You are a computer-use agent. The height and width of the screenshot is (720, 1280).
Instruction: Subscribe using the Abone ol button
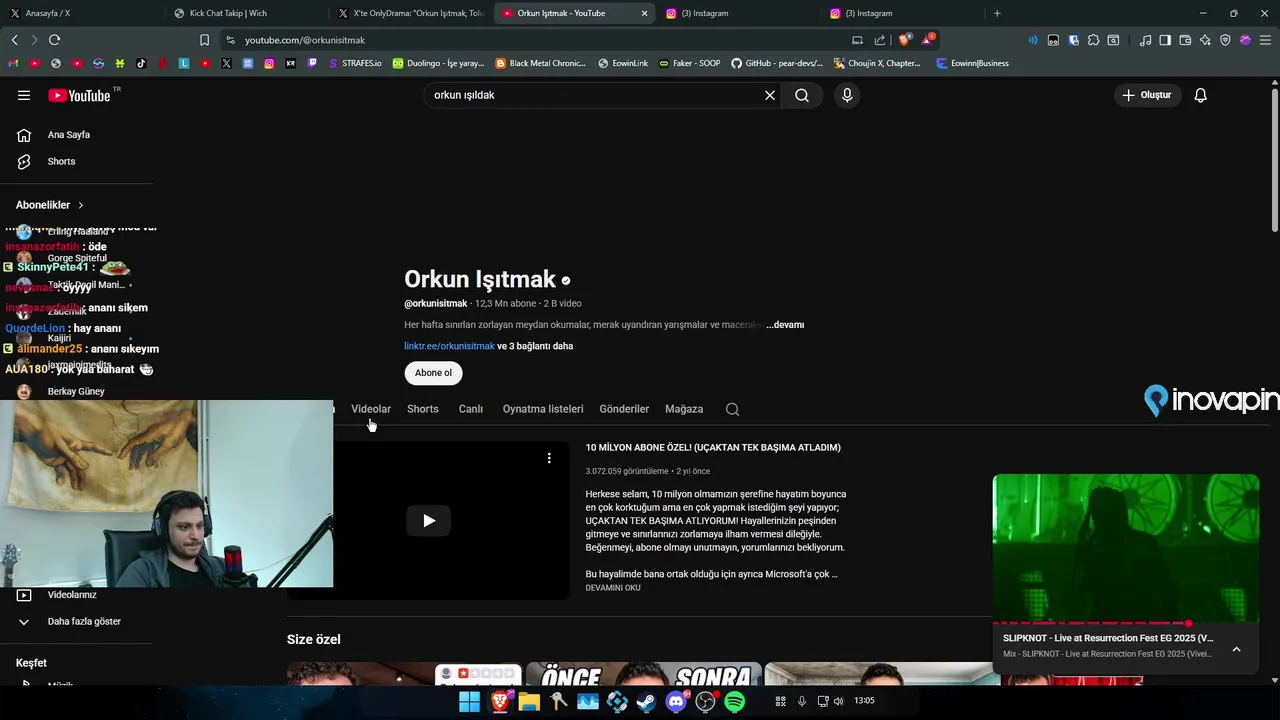pos(433,373)
